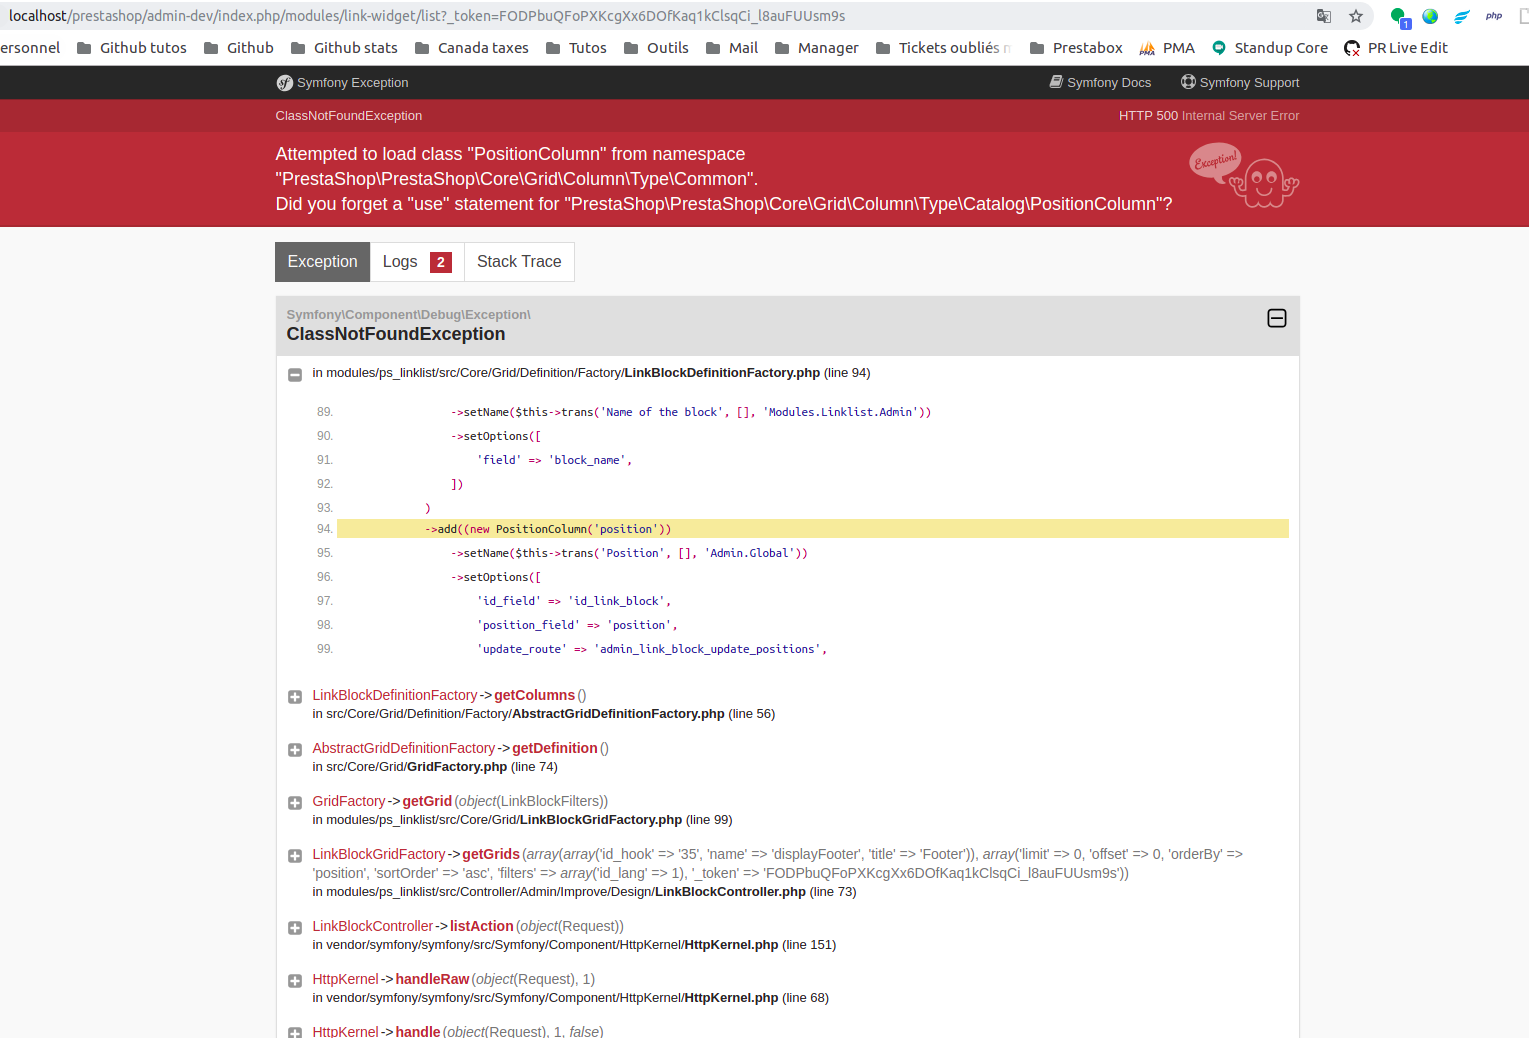Click the Logs notification count badge
This screenshot has width=1529, height=1038.
point(443,261)
